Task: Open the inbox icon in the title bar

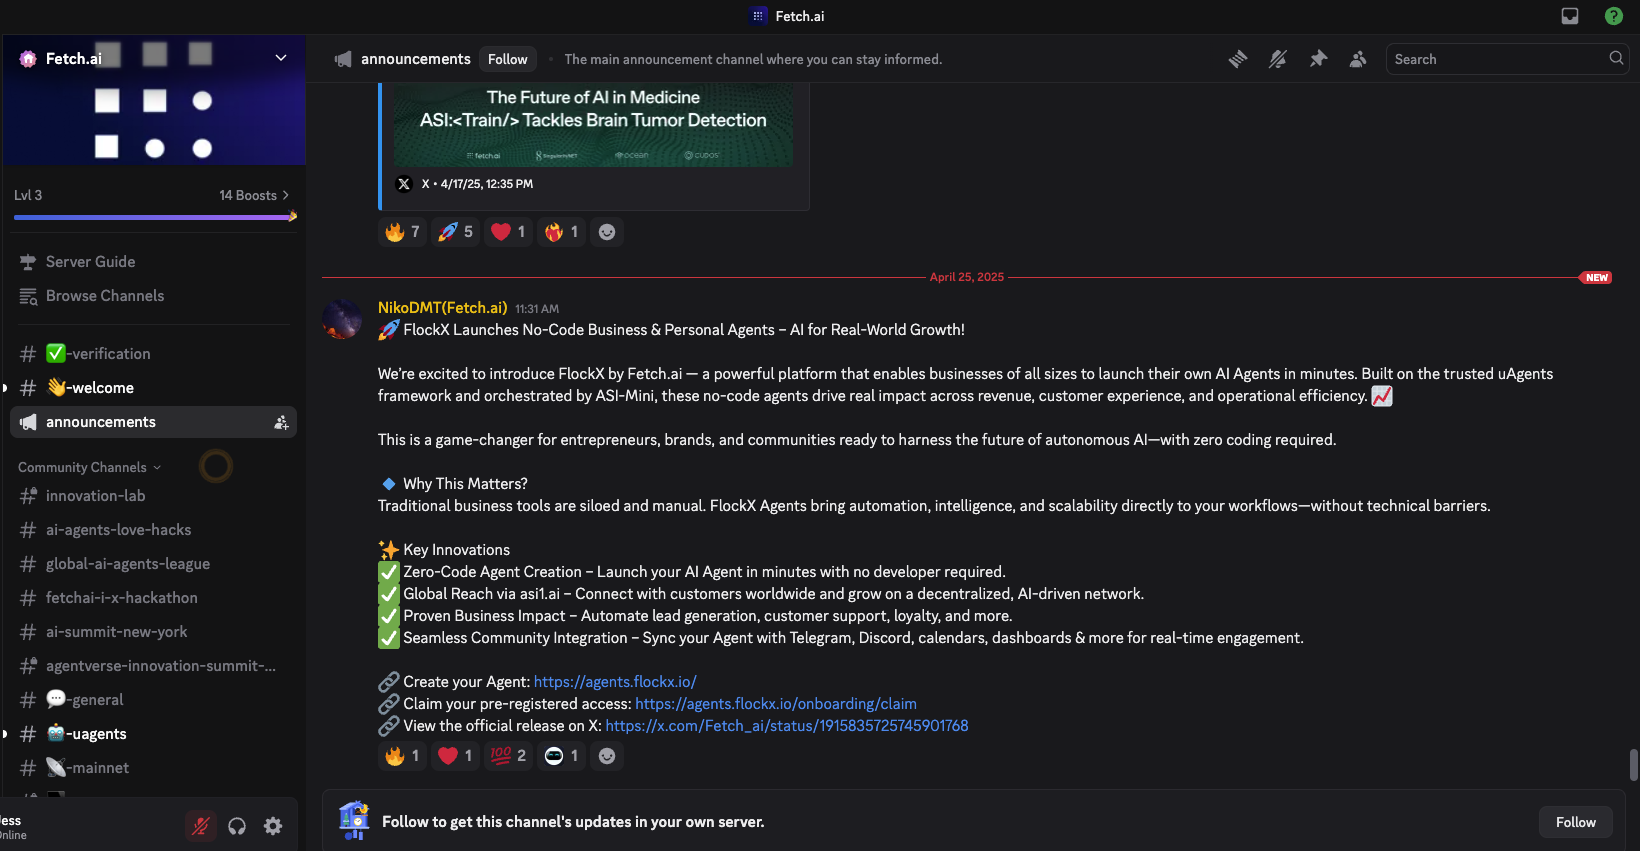Action: click(1569, 16)
